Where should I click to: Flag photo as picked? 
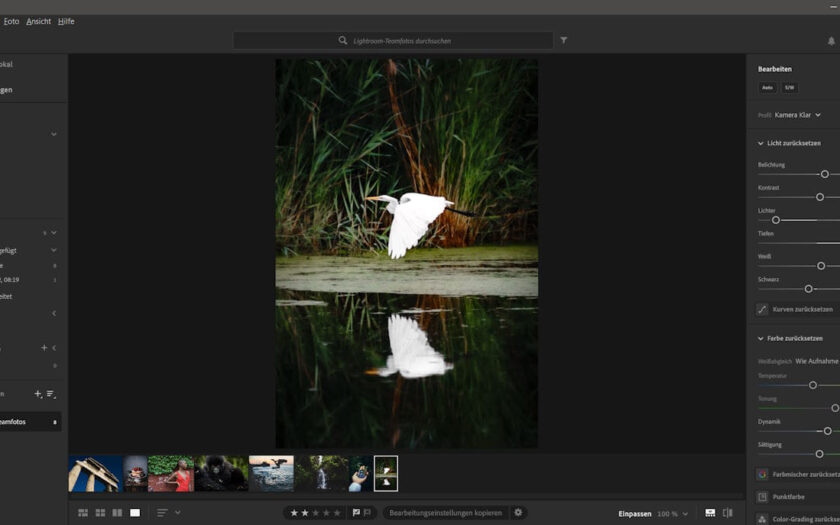pos(356,513)
